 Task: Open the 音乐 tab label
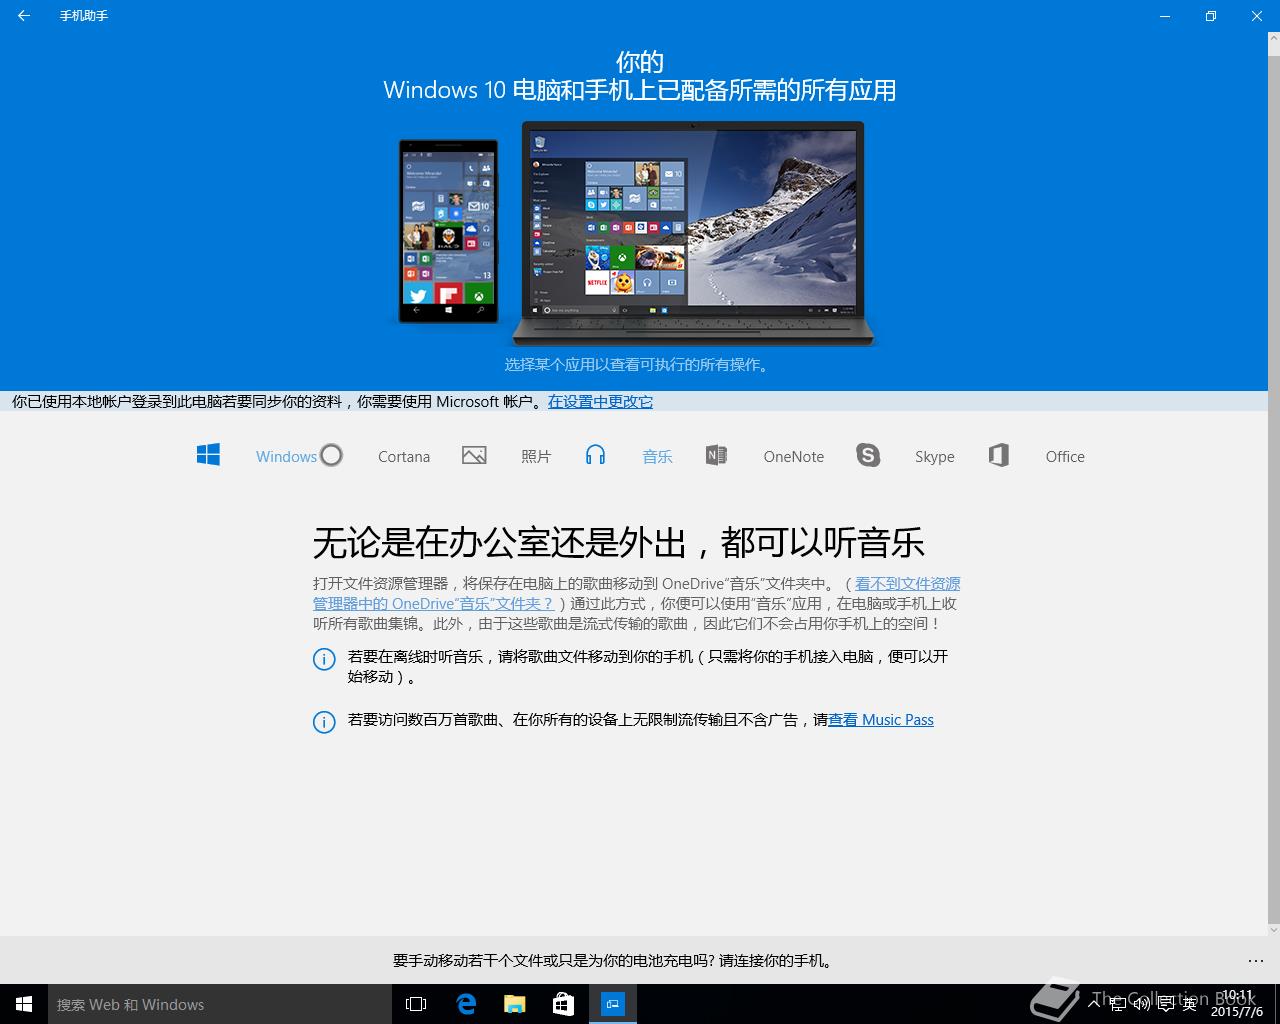[x=657, y=456]
